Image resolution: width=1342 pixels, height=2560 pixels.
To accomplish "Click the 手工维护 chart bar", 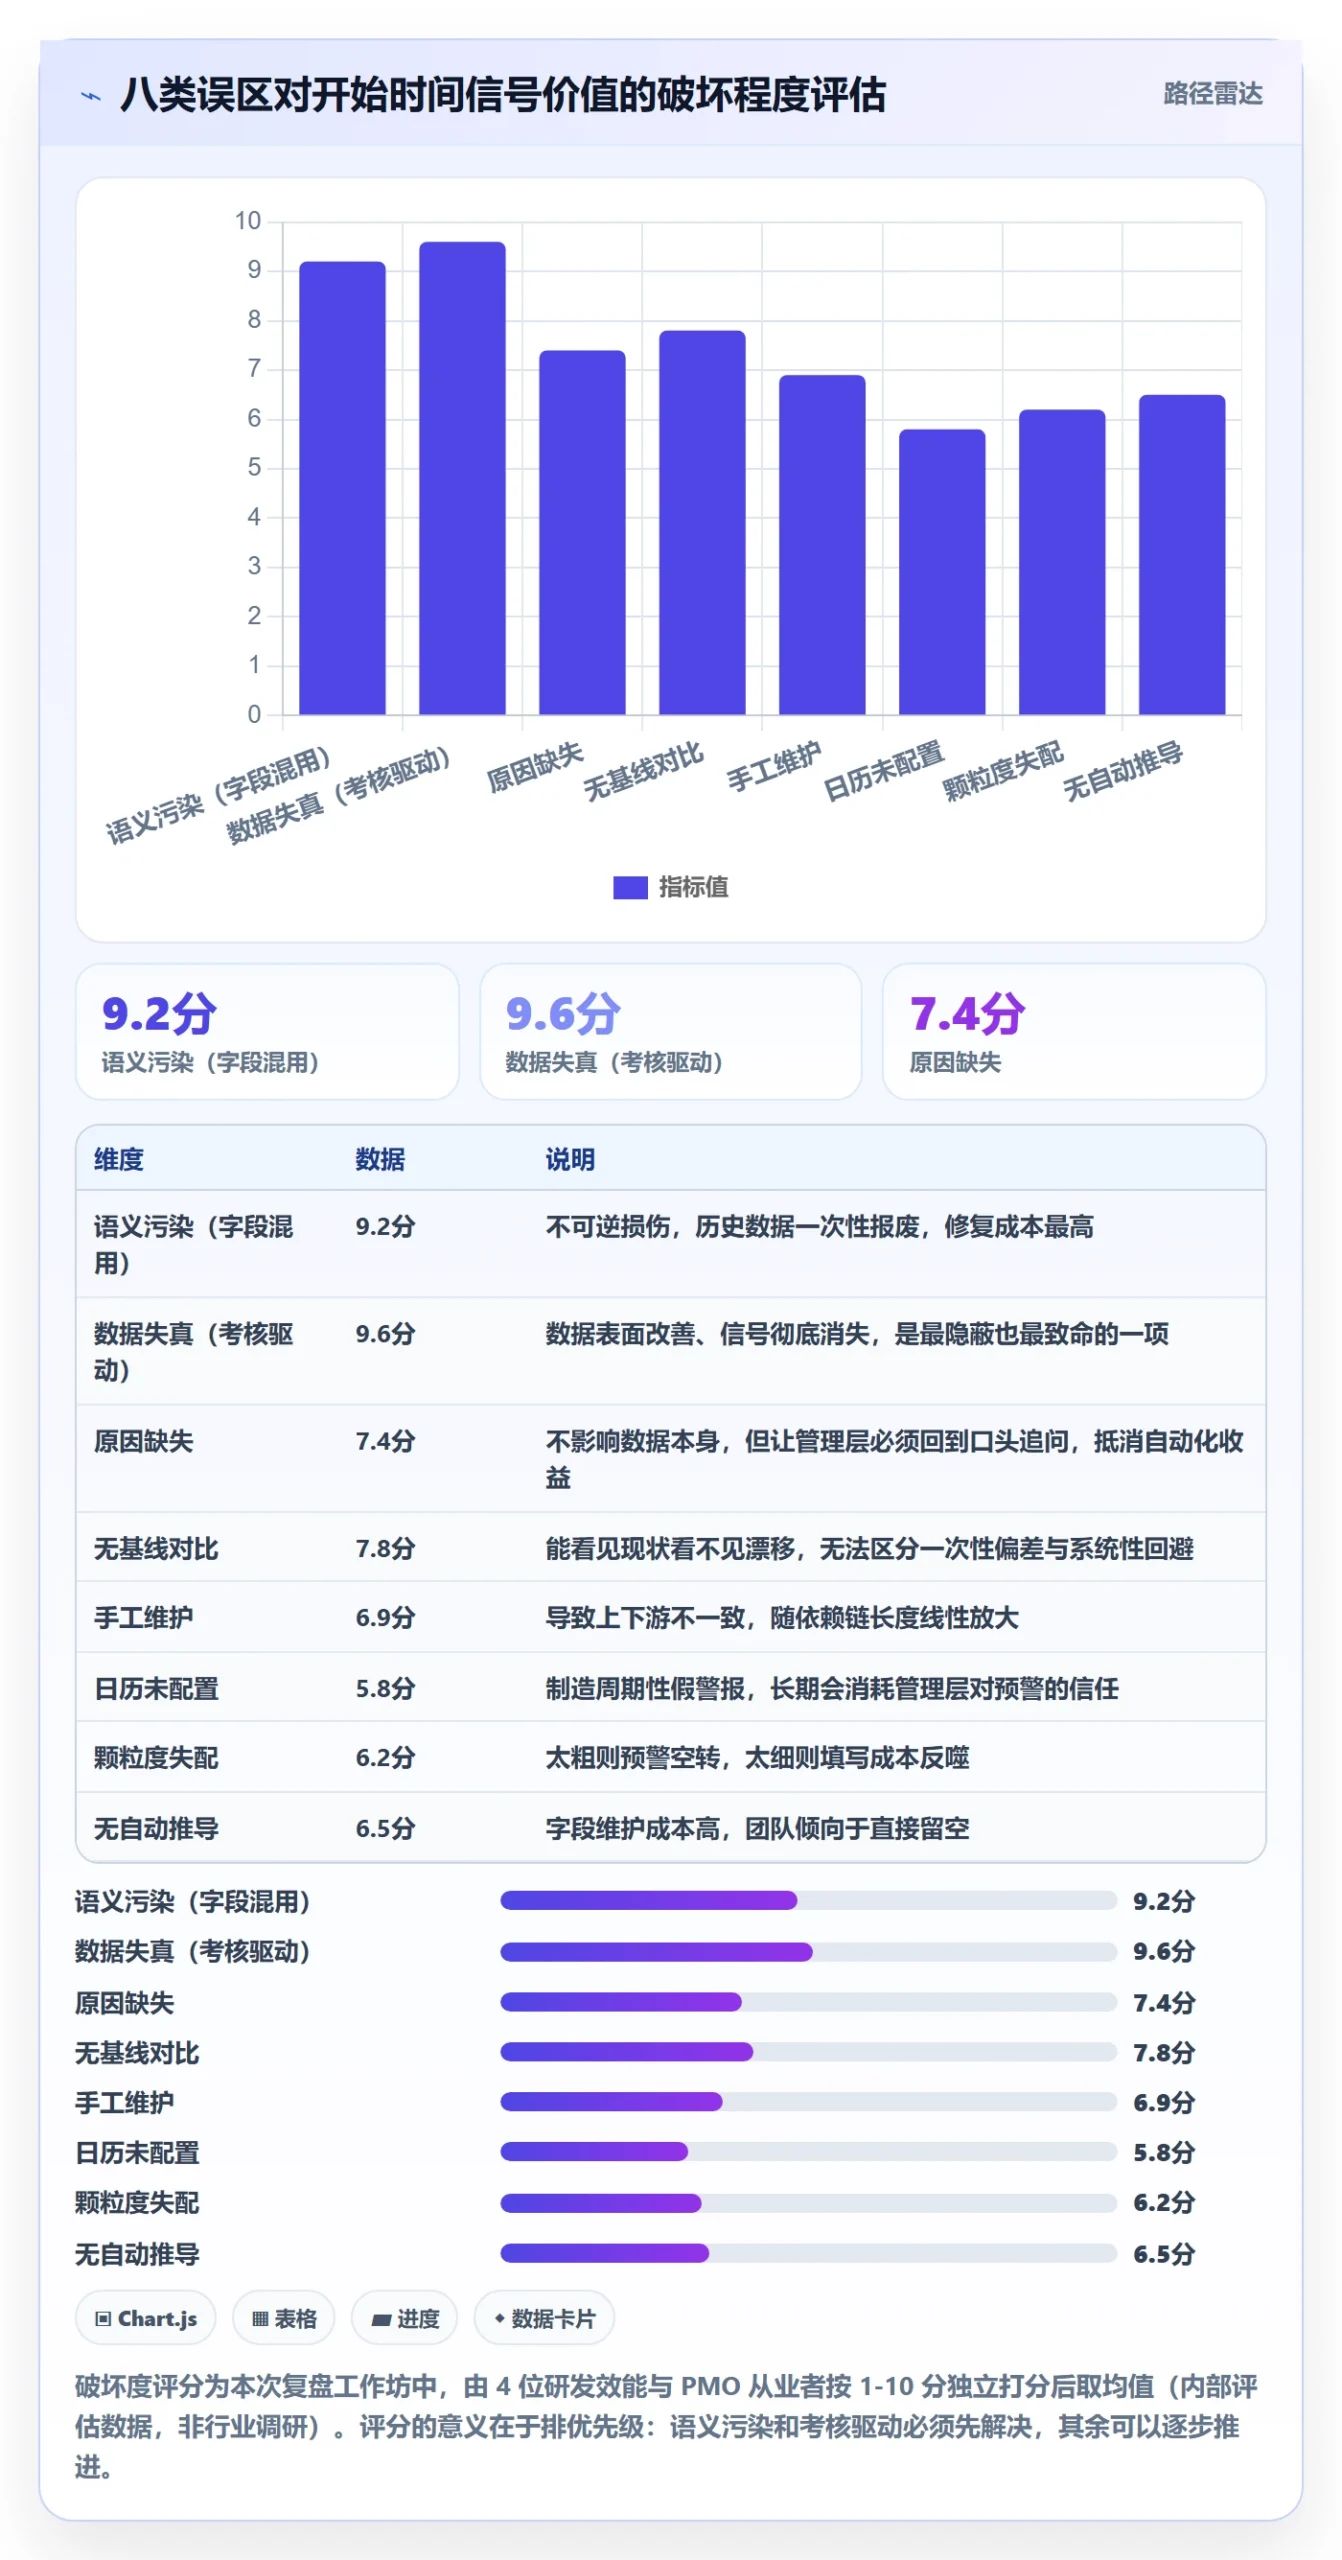I will click(x=822, y=545).
